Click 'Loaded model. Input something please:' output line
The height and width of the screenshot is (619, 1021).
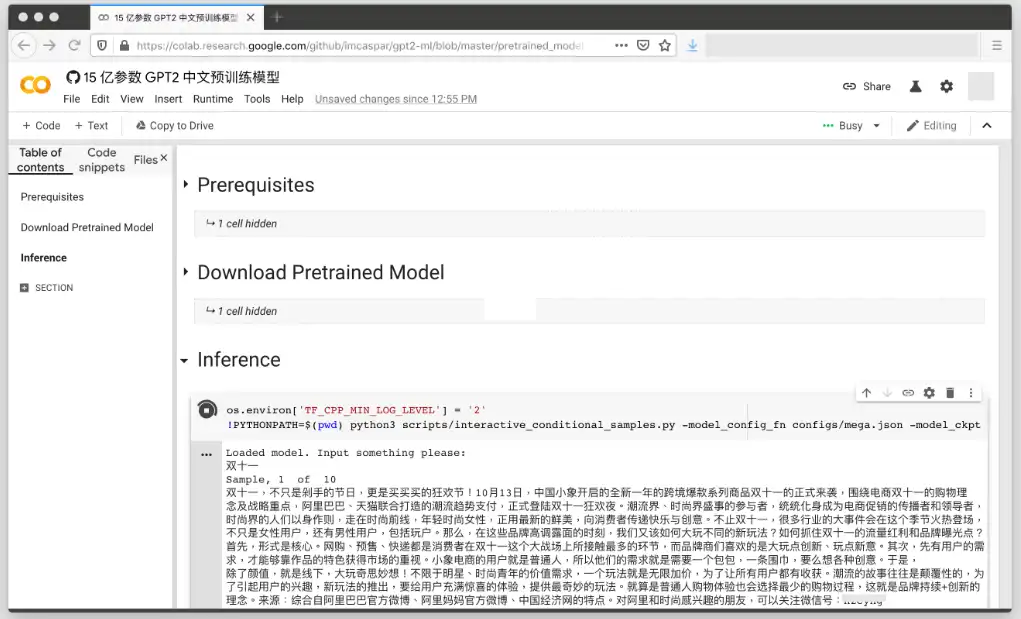[x=346, y=452]
